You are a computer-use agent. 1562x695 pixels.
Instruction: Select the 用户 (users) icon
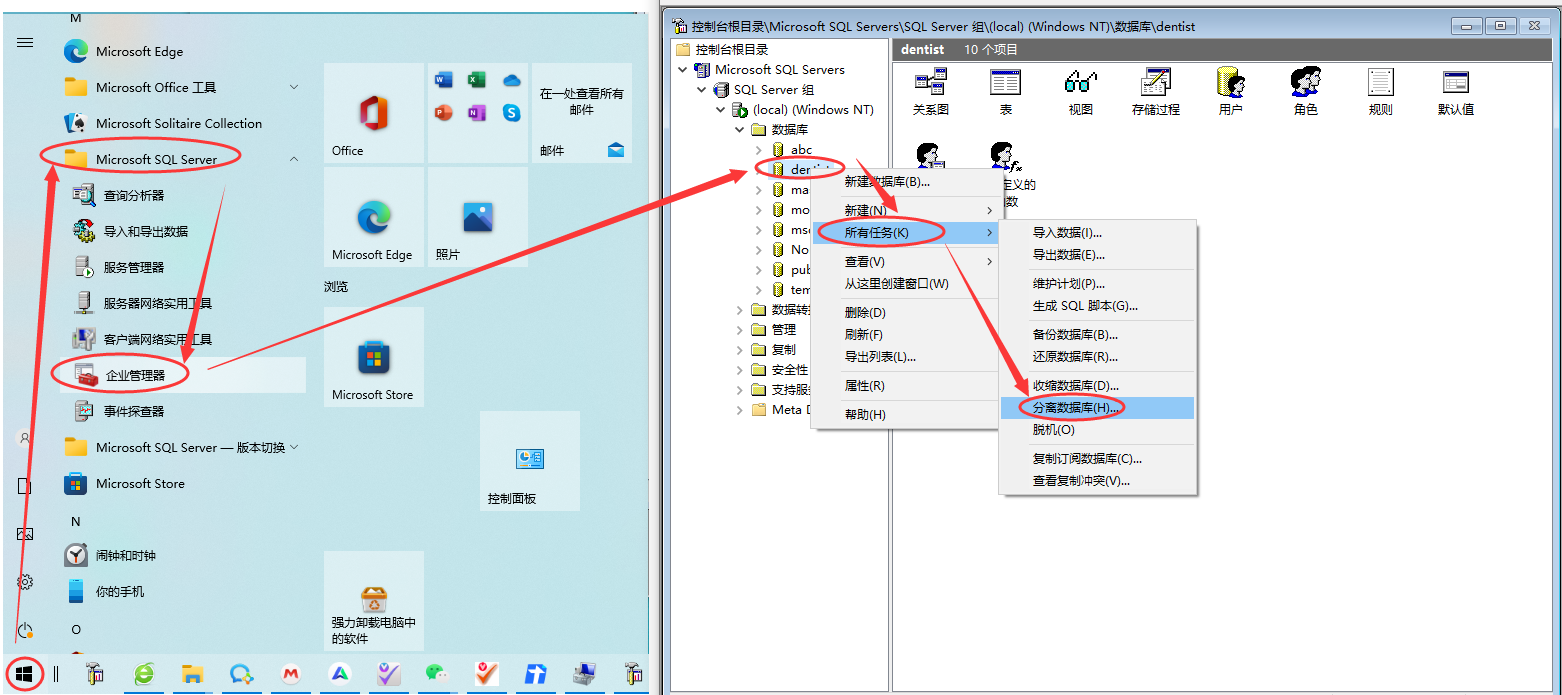coord(1230,92)
